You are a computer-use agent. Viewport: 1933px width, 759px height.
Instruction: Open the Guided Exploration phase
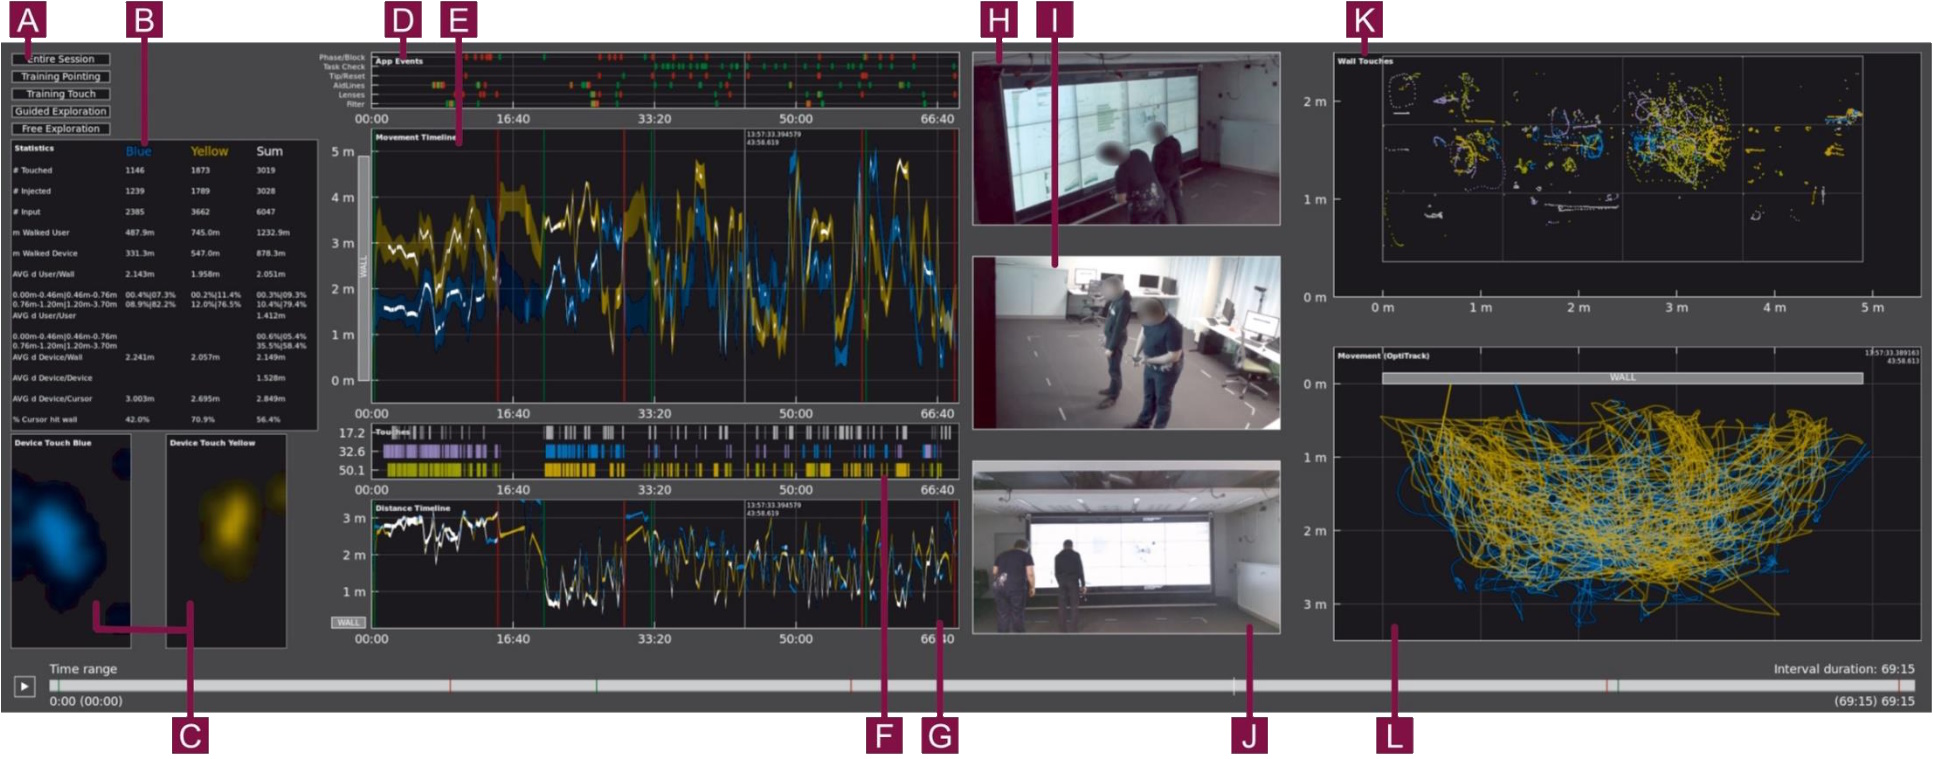[61, 111]
